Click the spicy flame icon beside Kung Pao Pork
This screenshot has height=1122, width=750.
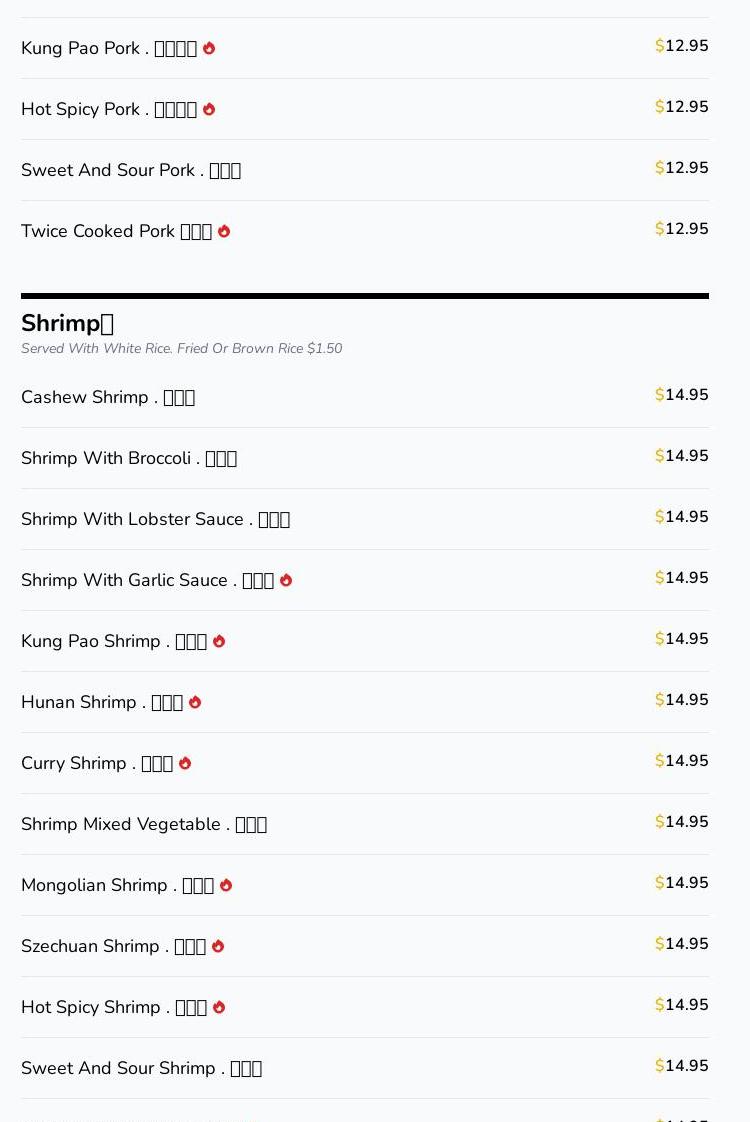click(x=209, y=48)
